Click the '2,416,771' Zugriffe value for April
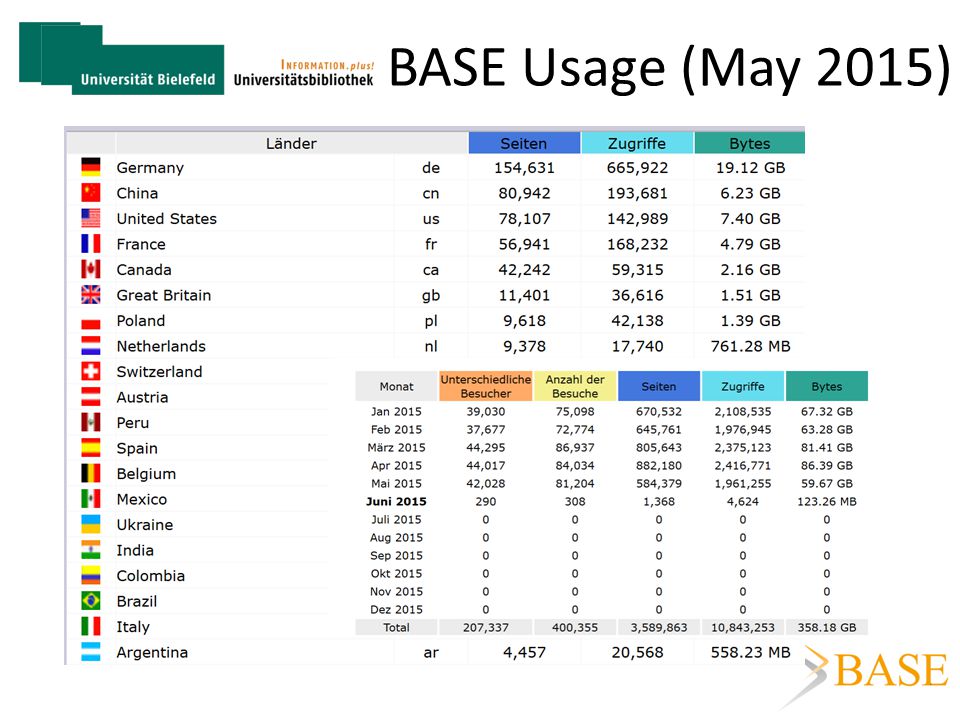The width and height of the screenshot is (960, 720). click(x=743, y=466)
